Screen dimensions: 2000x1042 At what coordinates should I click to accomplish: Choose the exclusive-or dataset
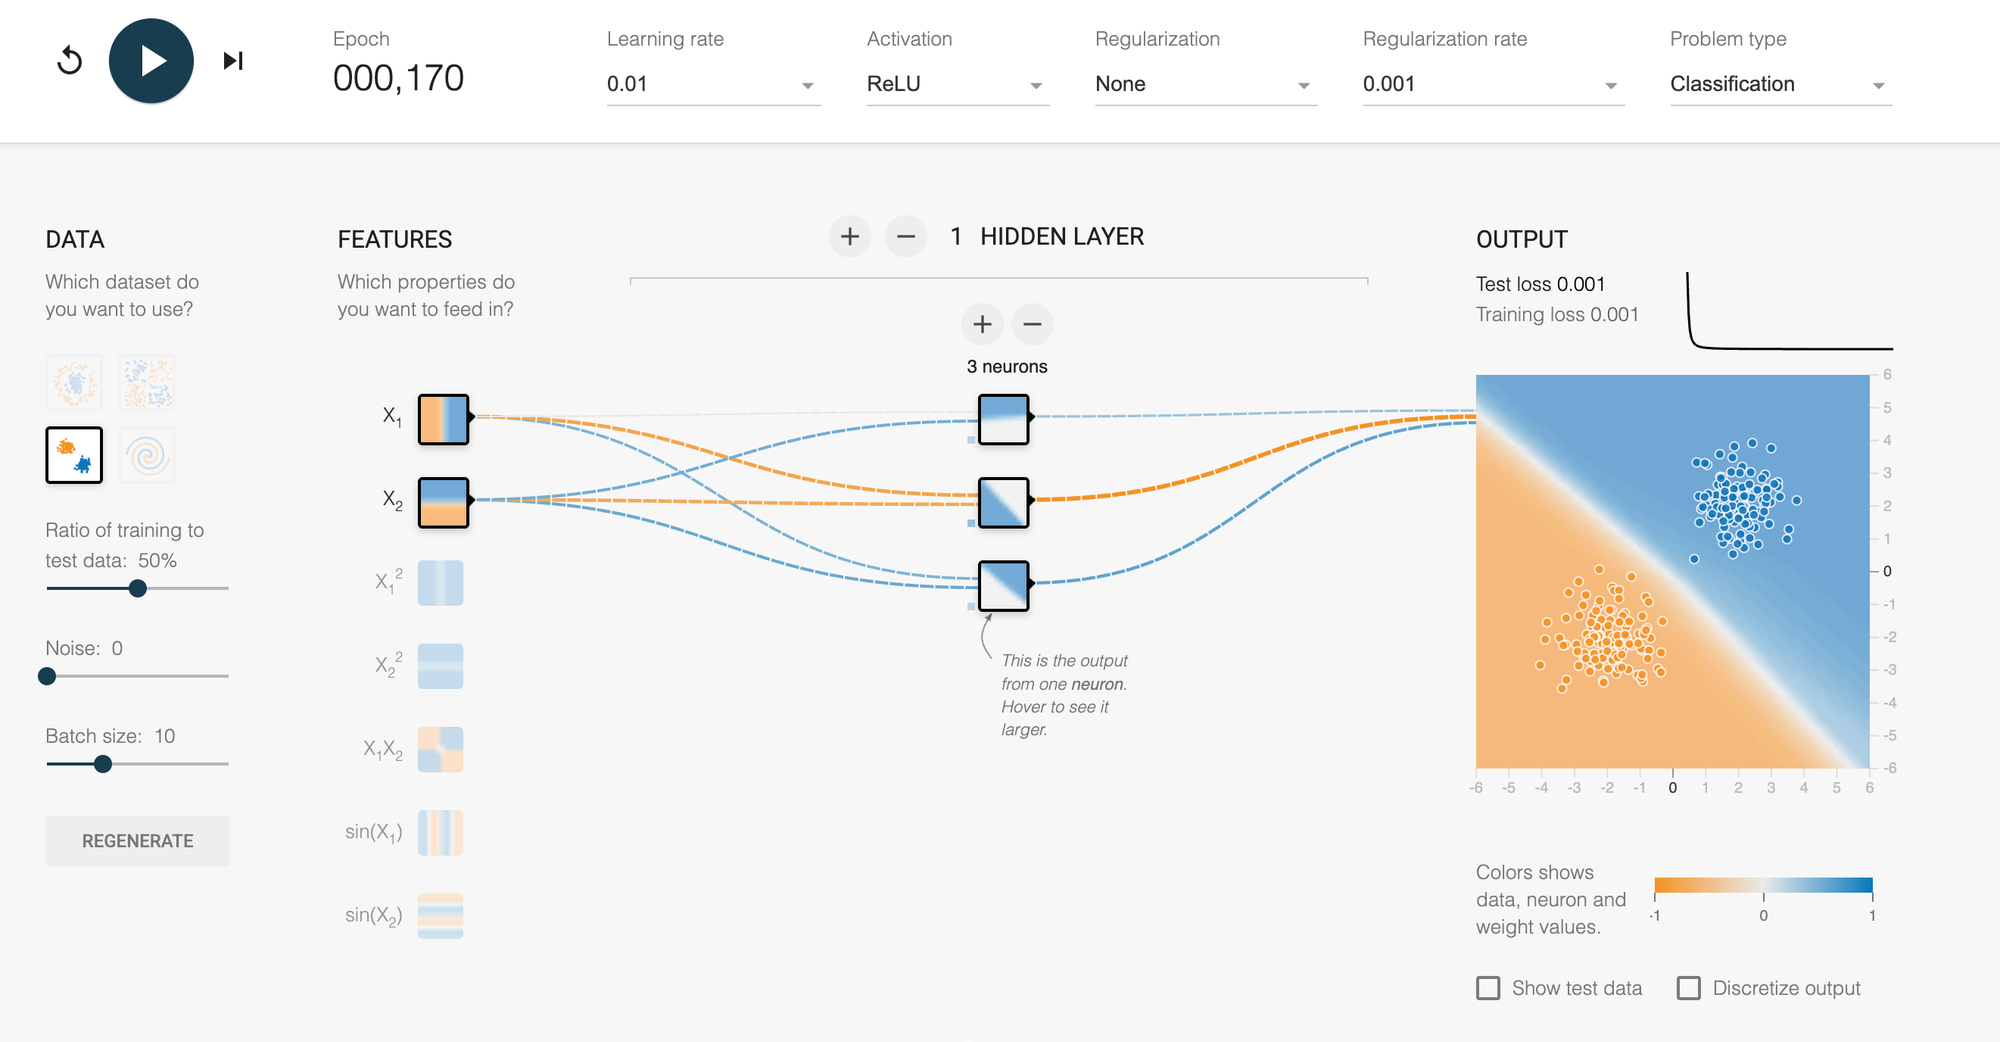147,382
